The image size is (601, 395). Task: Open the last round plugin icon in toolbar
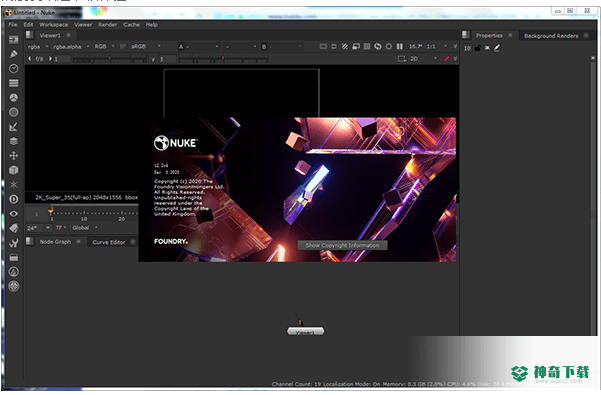[x=14, y=287]
